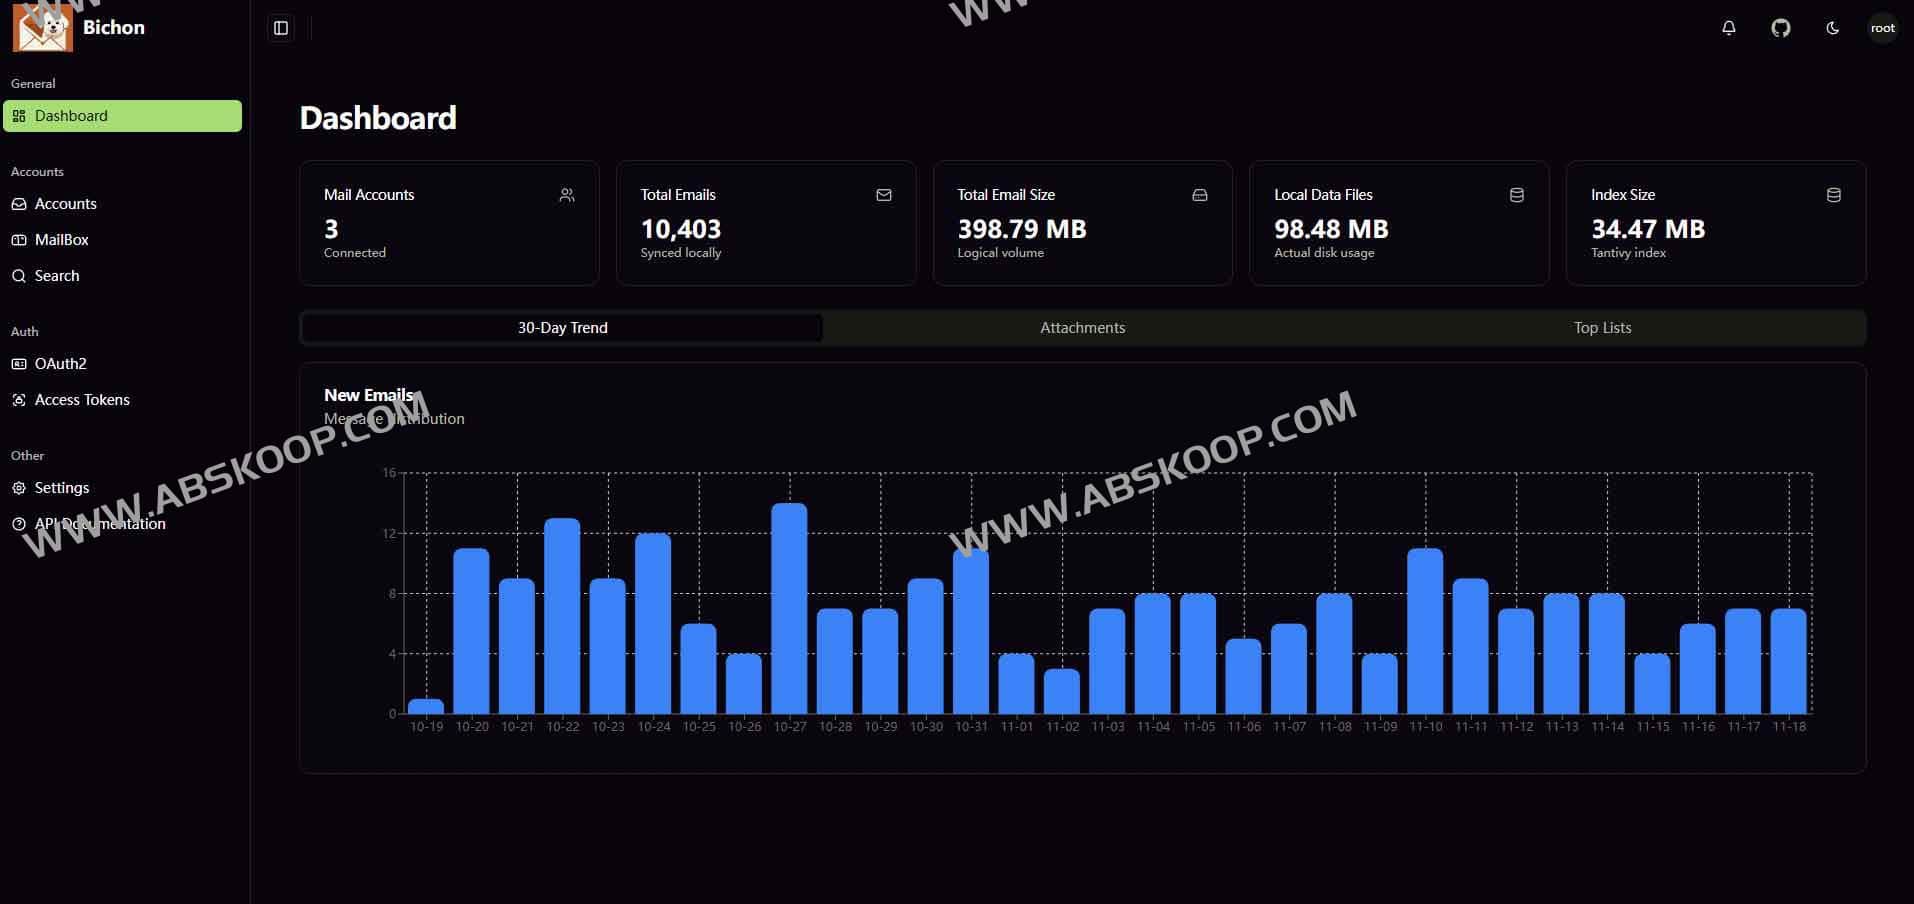Select the 30-Day Trend tab
1914x904 pixels.
click(x=562, y=328)
